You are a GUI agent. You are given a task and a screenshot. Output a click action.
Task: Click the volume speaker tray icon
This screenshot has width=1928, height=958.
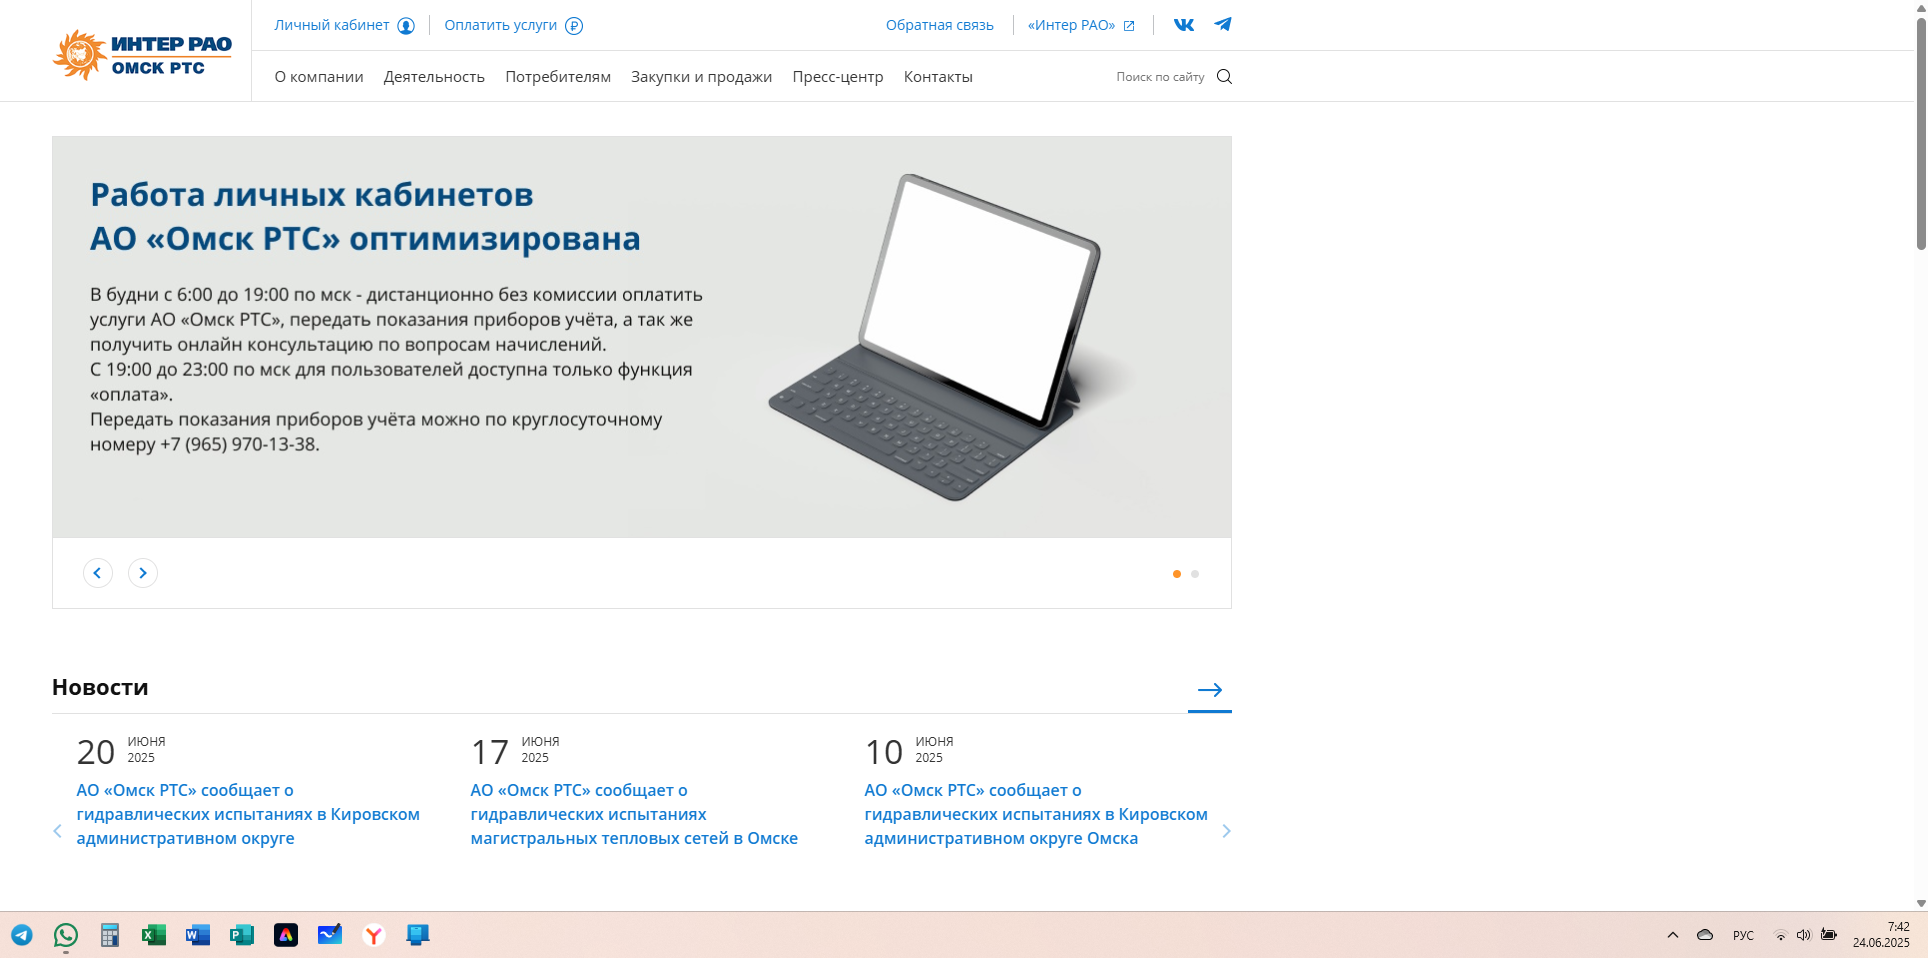coord(1803,935)
